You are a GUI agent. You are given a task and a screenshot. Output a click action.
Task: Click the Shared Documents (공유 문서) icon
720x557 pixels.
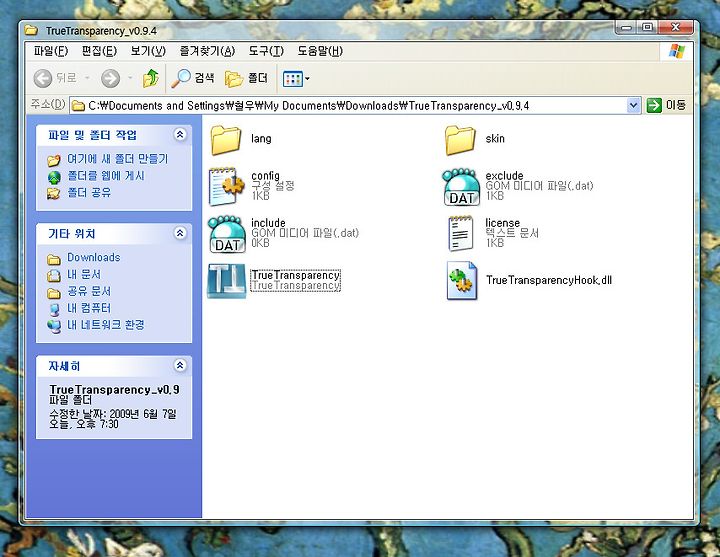[54, 293]
